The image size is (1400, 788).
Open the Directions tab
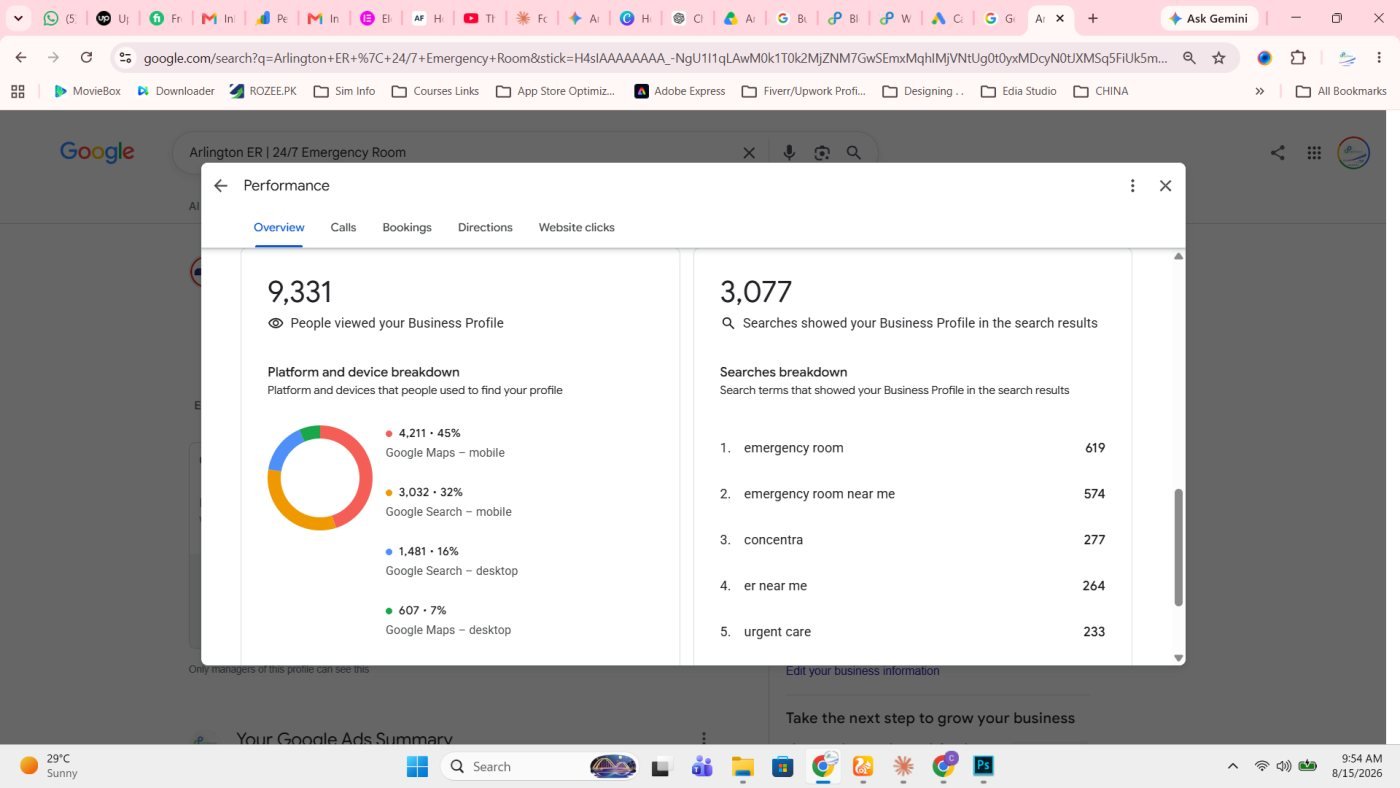point(485,227)
